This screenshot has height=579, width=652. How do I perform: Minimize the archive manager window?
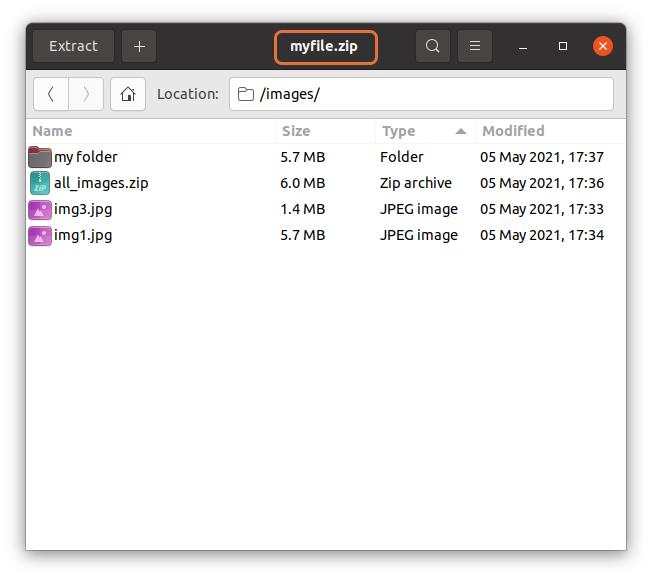click(523, 46)
